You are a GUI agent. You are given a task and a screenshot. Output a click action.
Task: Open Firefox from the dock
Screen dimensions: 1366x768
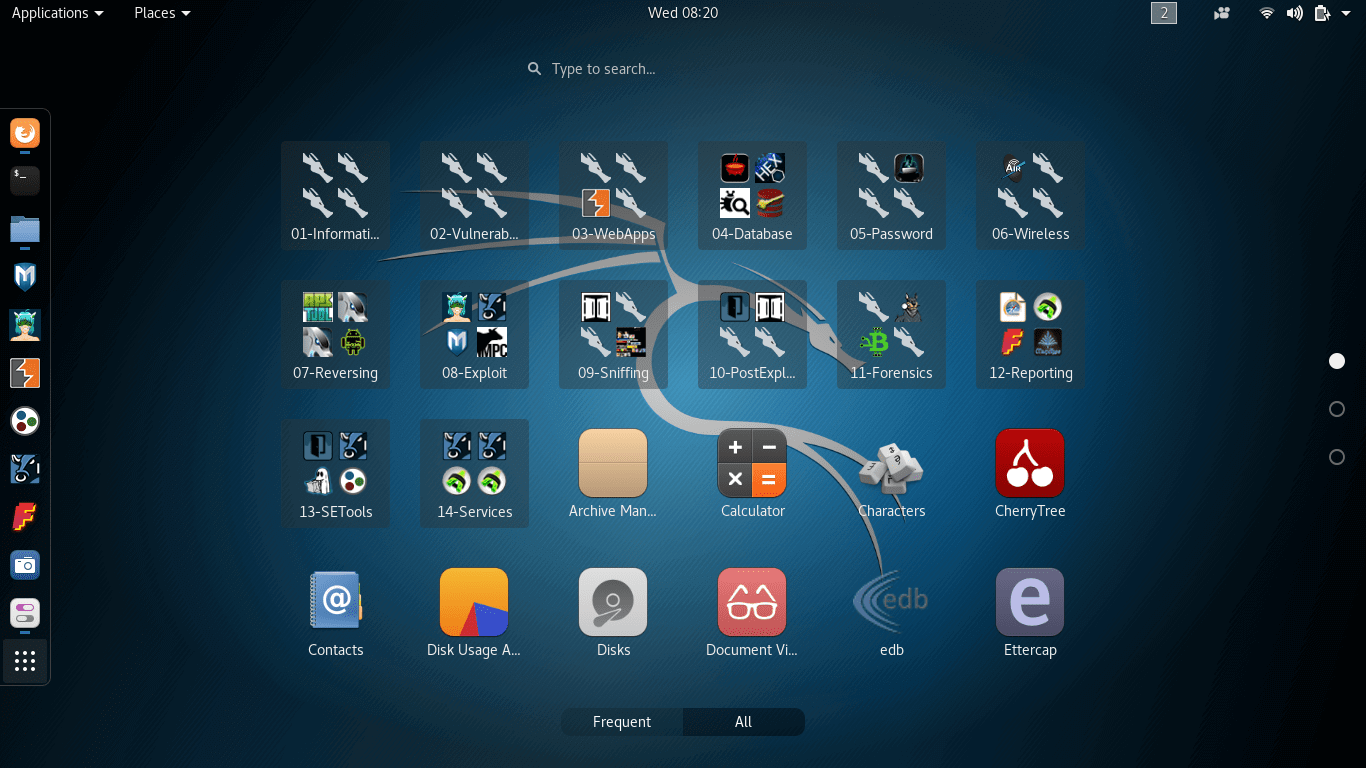[25, 132]
